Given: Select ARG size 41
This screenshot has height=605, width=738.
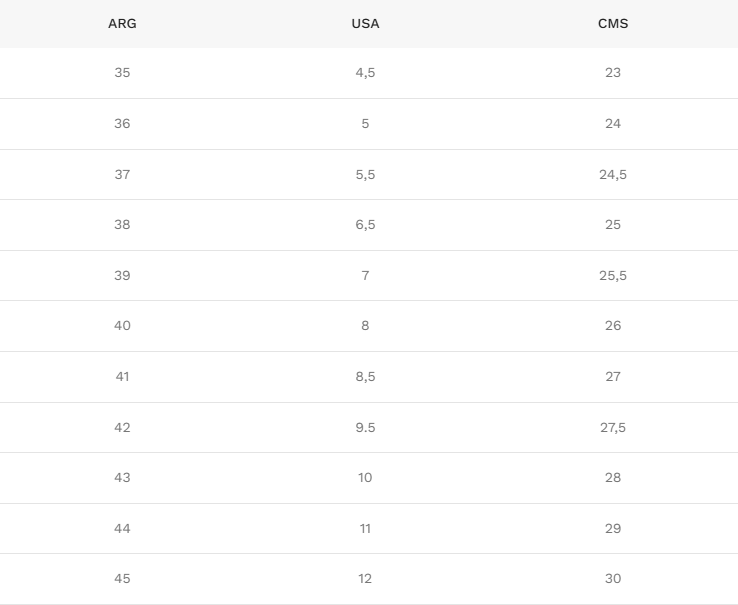Looking at the screenshot, I should tap(122, 377).
